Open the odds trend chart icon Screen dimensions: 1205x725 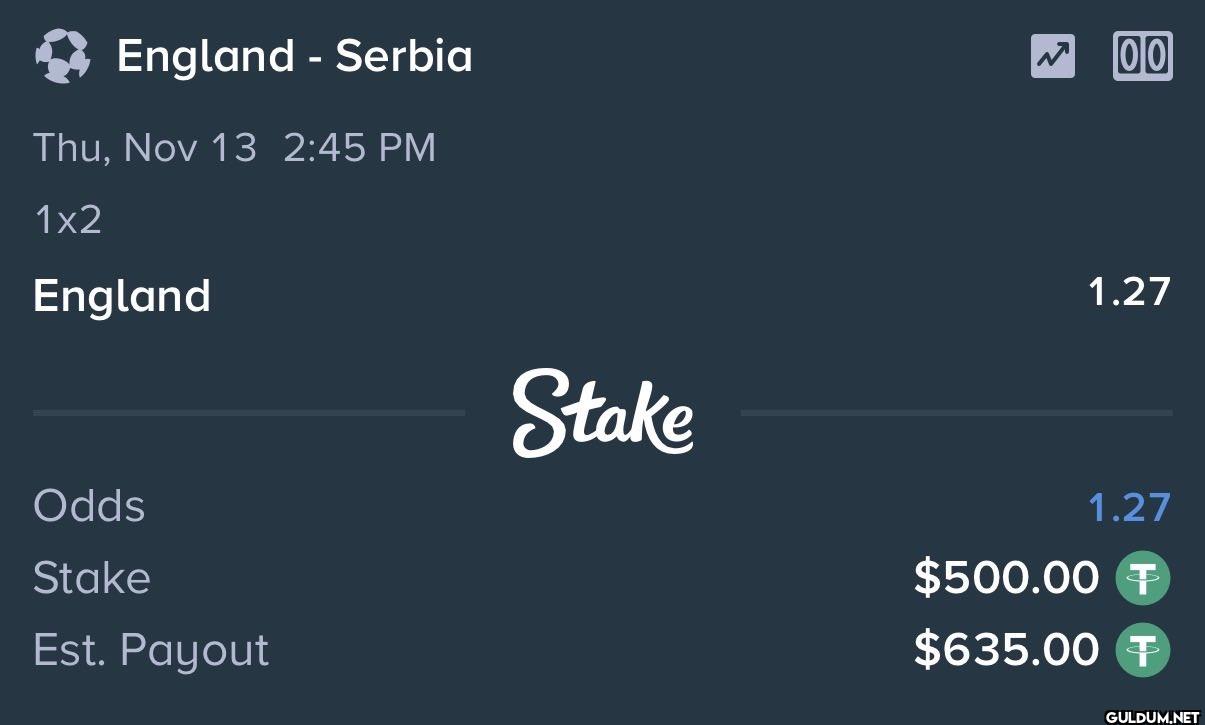click(1053, 56)
